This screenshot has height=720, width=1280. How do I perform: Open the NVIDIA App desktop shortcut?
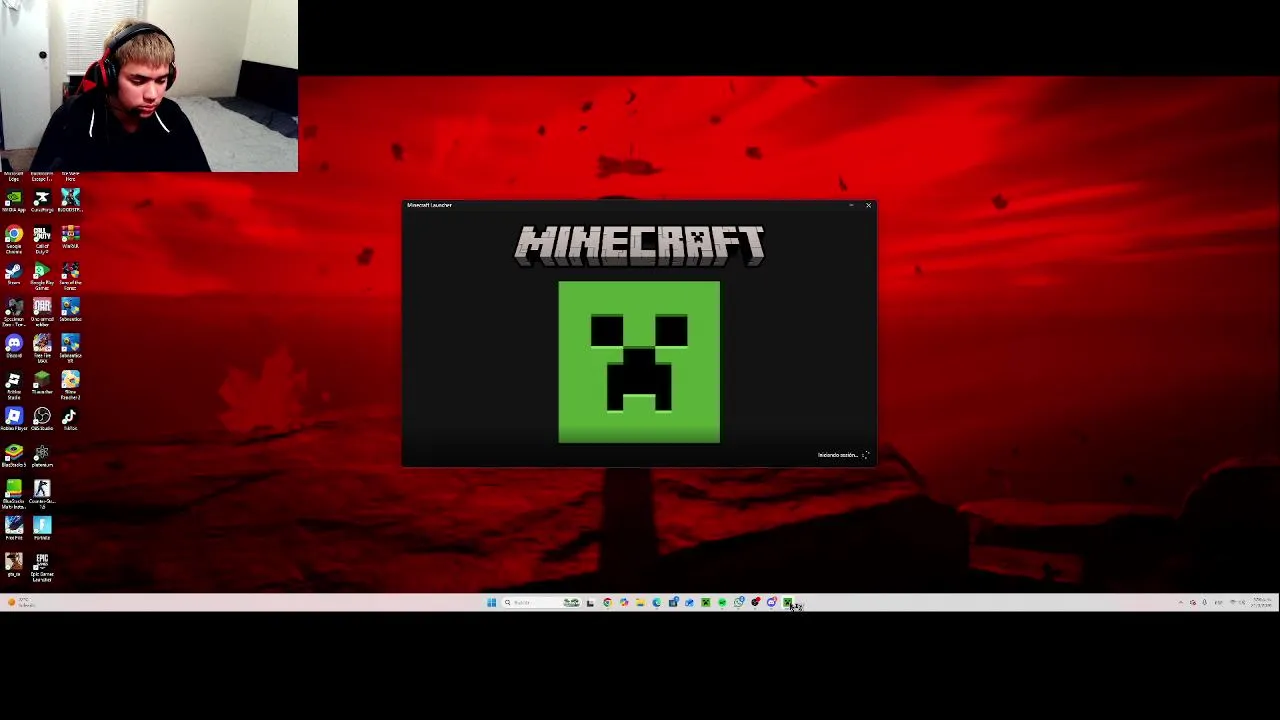(14, 201)
